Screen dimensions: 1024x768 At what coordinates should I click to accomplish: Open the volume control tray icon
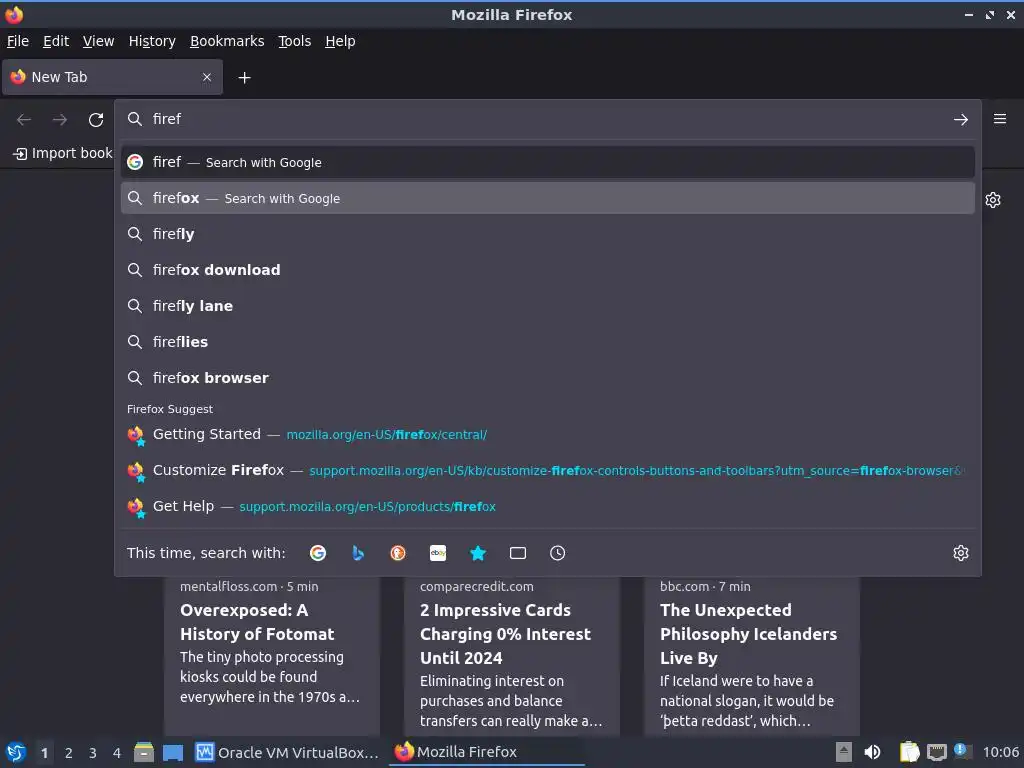click(872, 752)
